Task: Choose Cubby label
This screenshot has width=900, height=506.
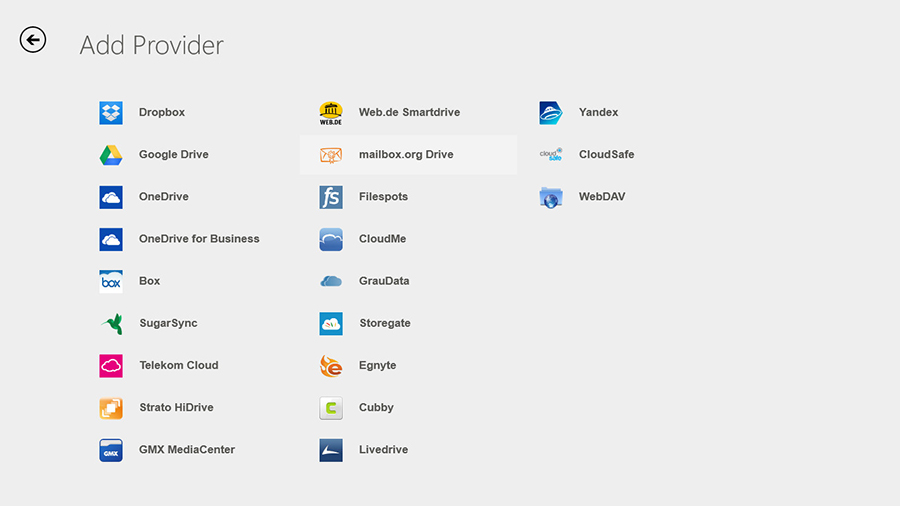Action: [x=376, y=407]
